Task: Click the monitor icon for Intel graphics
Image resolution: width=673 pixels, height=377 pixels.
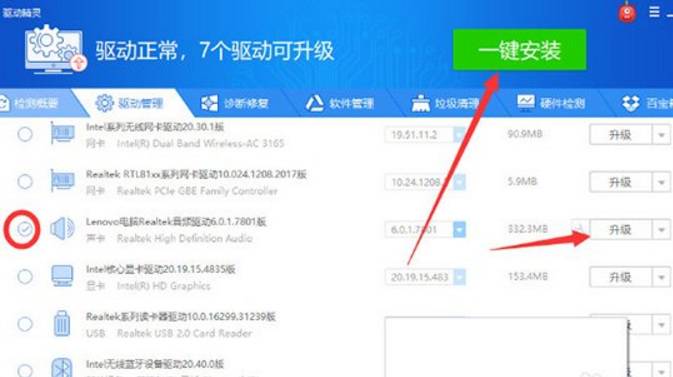Action: 62,276
